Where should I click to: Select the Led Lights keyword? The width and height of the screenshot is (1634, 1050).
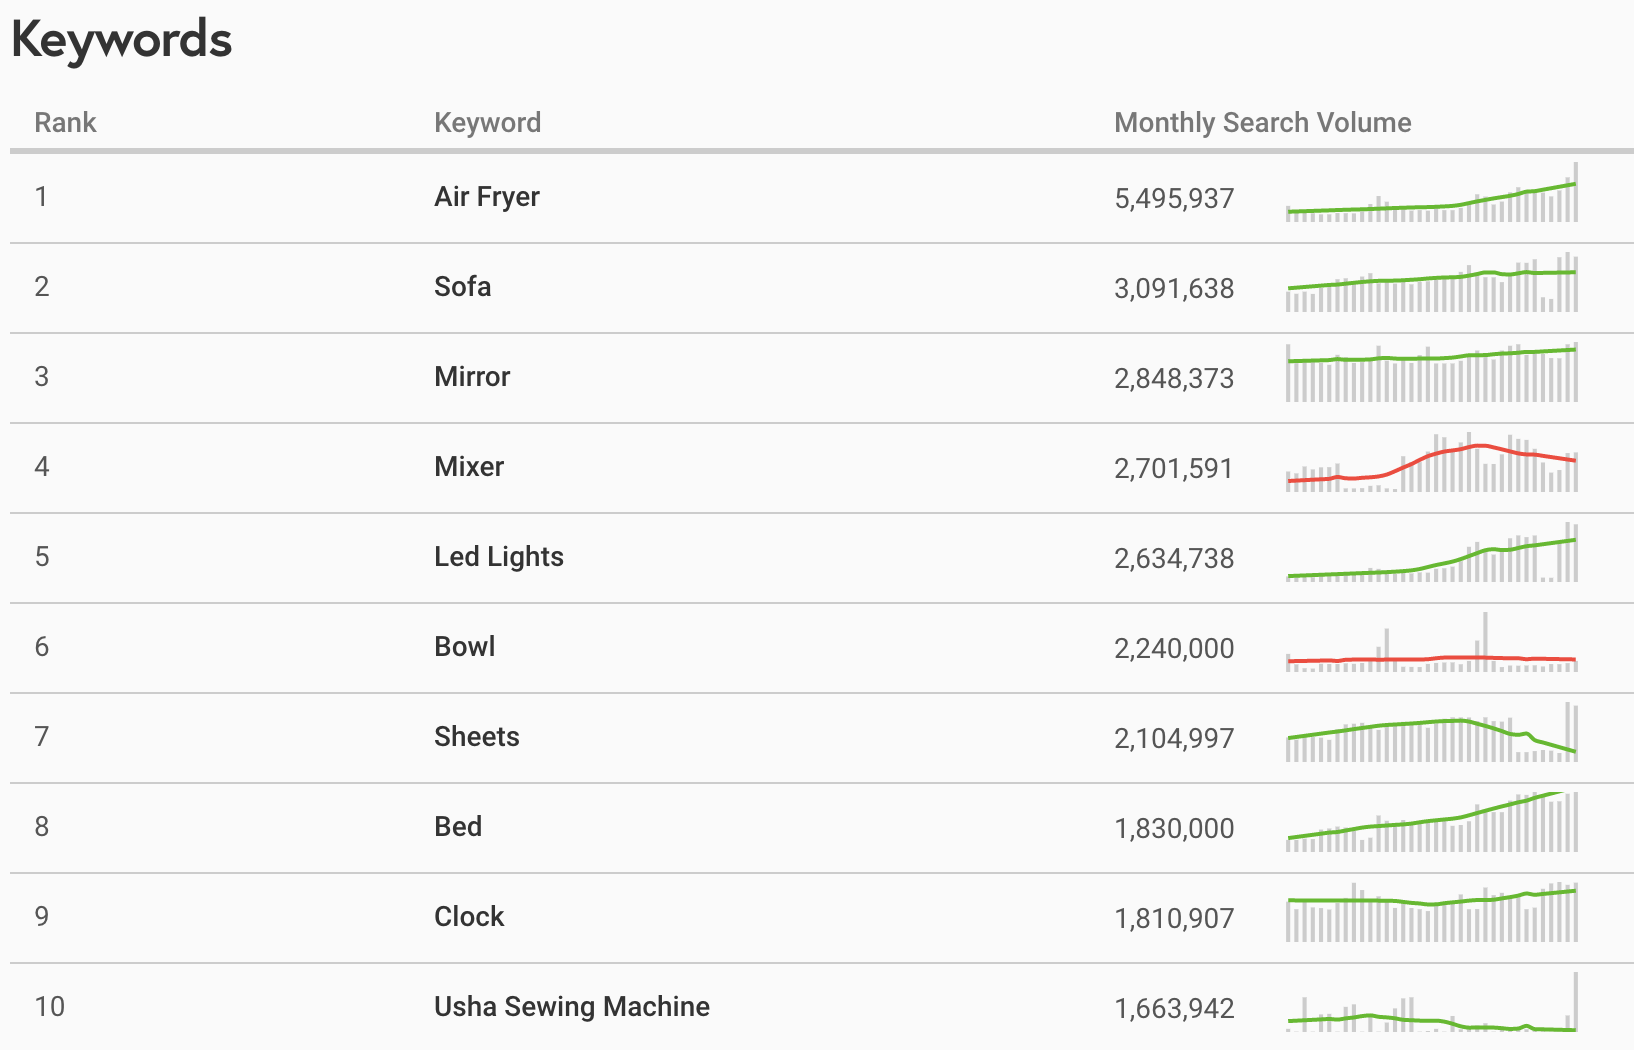[499, 556]
